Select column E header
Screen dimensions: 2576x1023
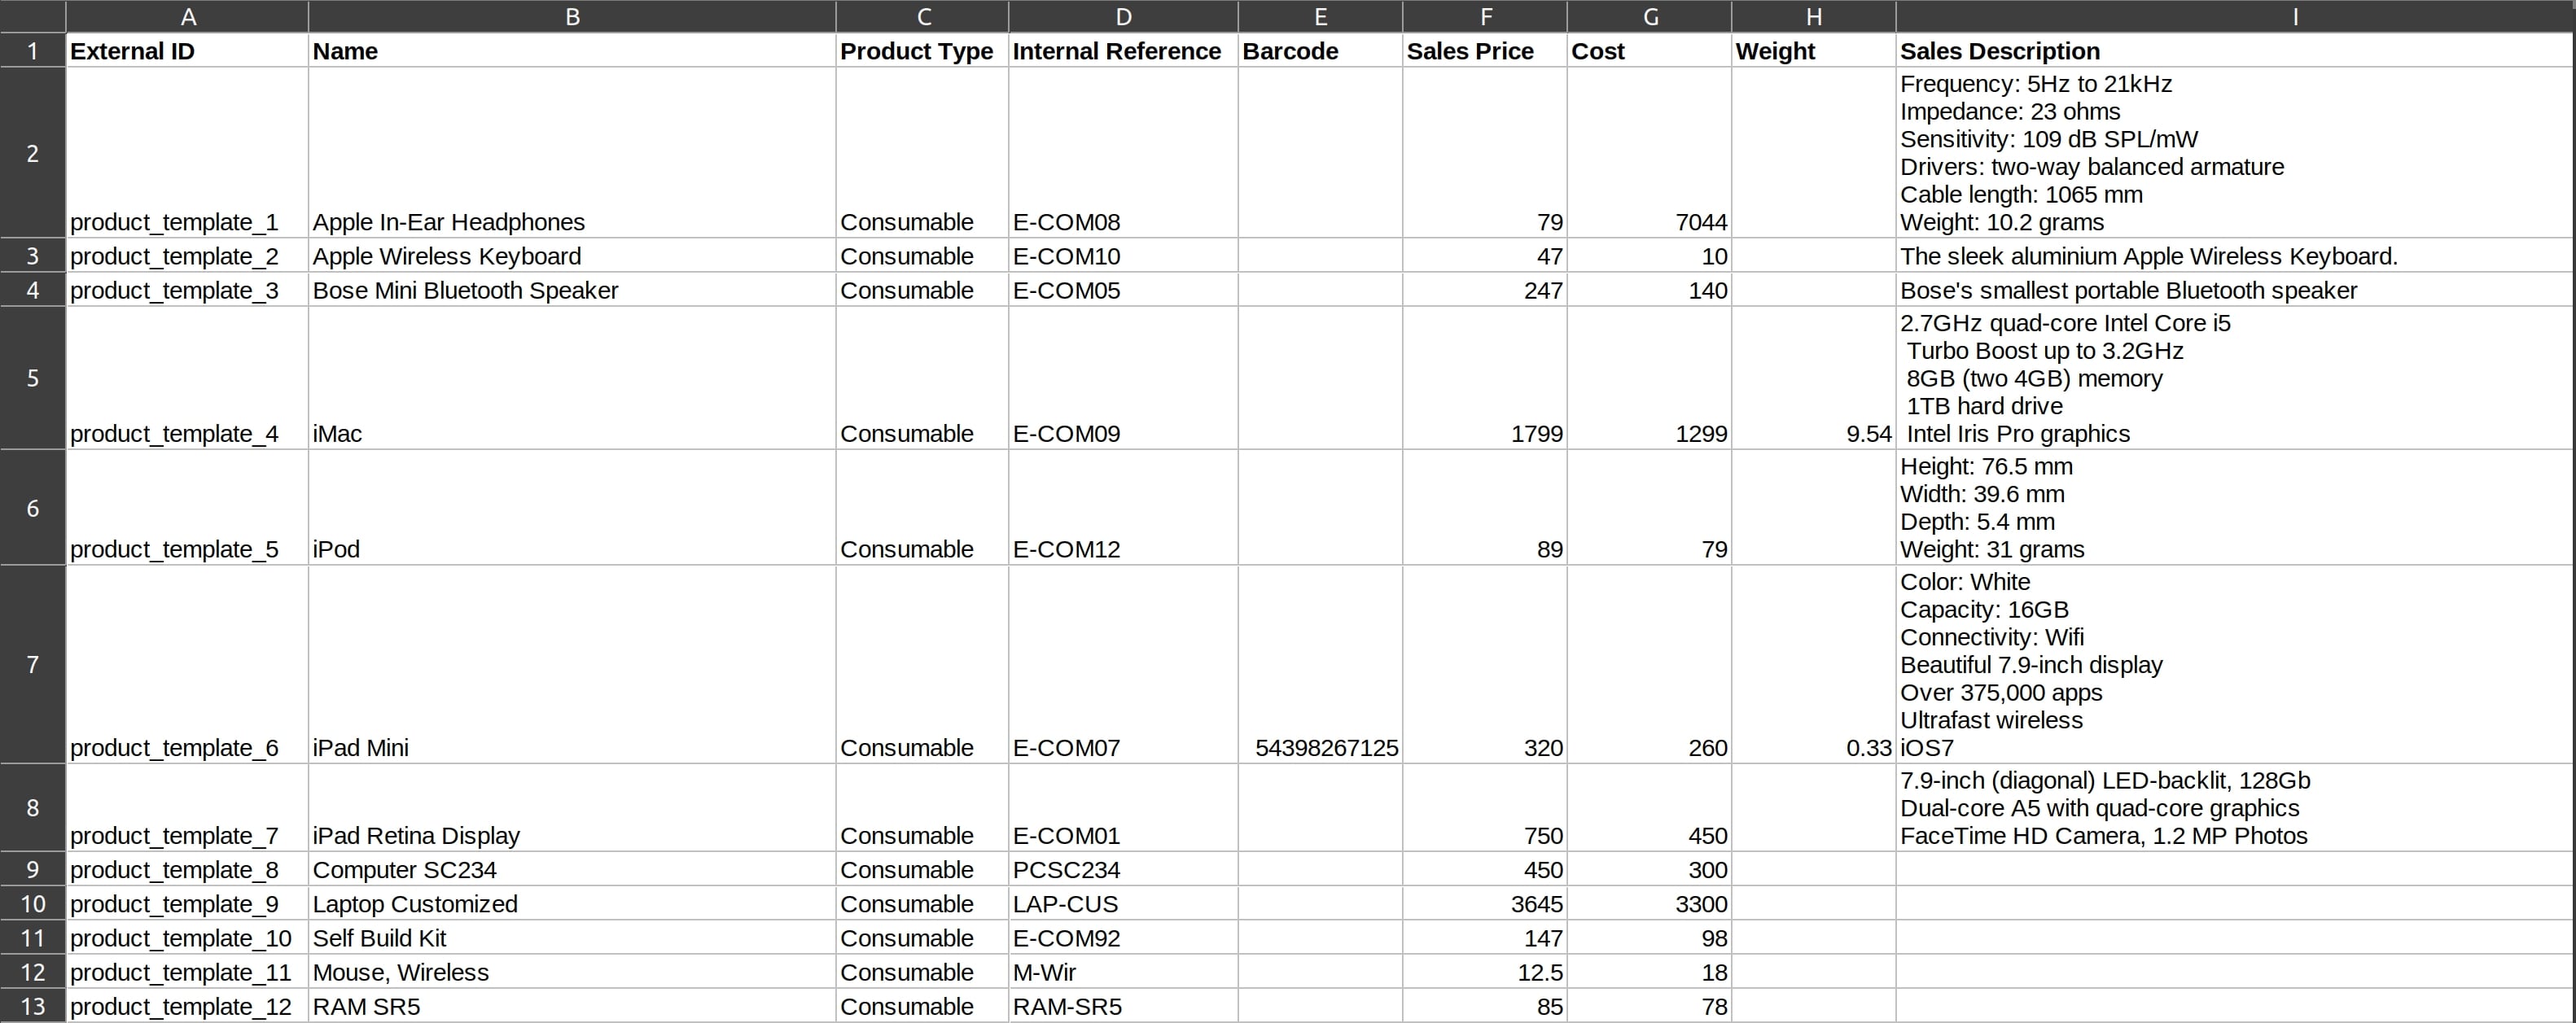1320,16
